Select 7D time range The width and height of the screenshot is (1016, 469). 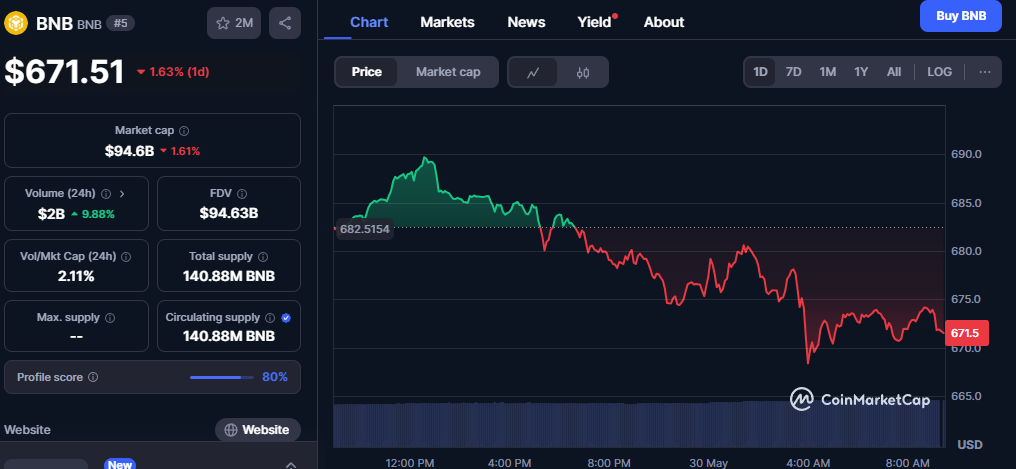click(x=793, y=72)
